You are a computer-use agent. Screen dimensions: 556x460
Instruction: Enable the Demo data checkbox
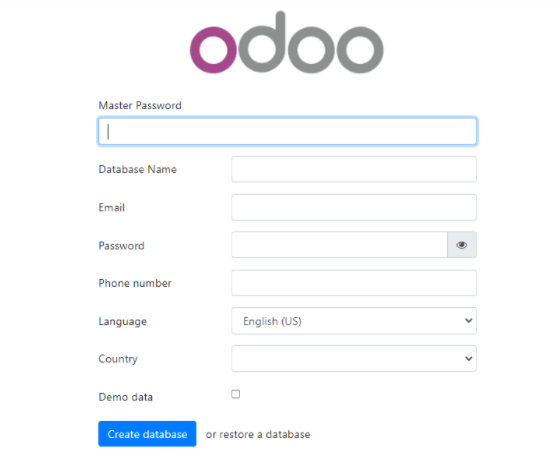[x=235, y=394]
